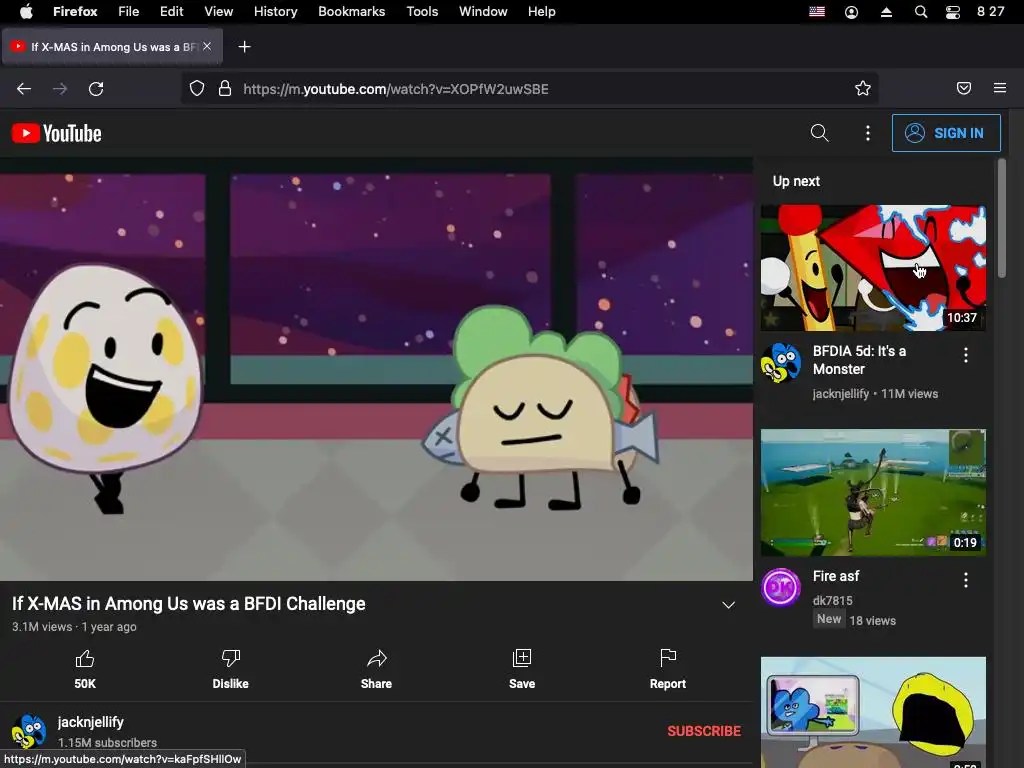Open macOS Control Center

pyautogui.click(x=953, y=12)
